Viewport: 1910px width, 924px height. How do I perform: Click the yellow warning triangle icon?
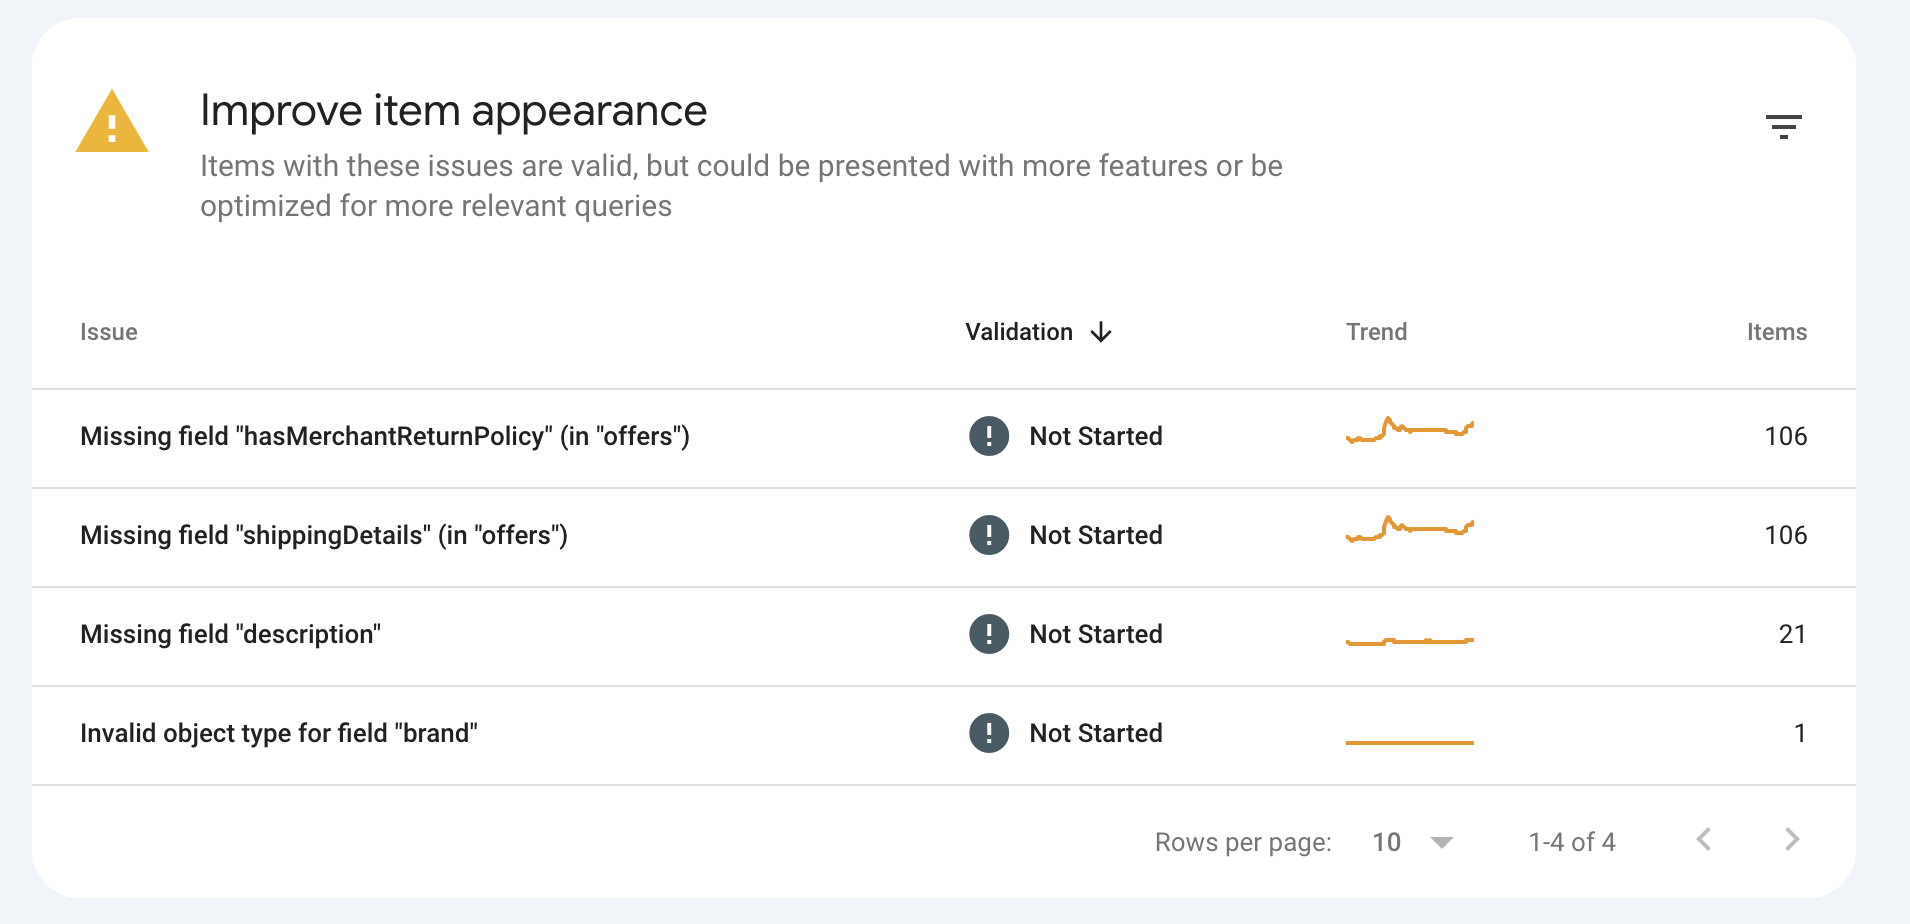112,124
